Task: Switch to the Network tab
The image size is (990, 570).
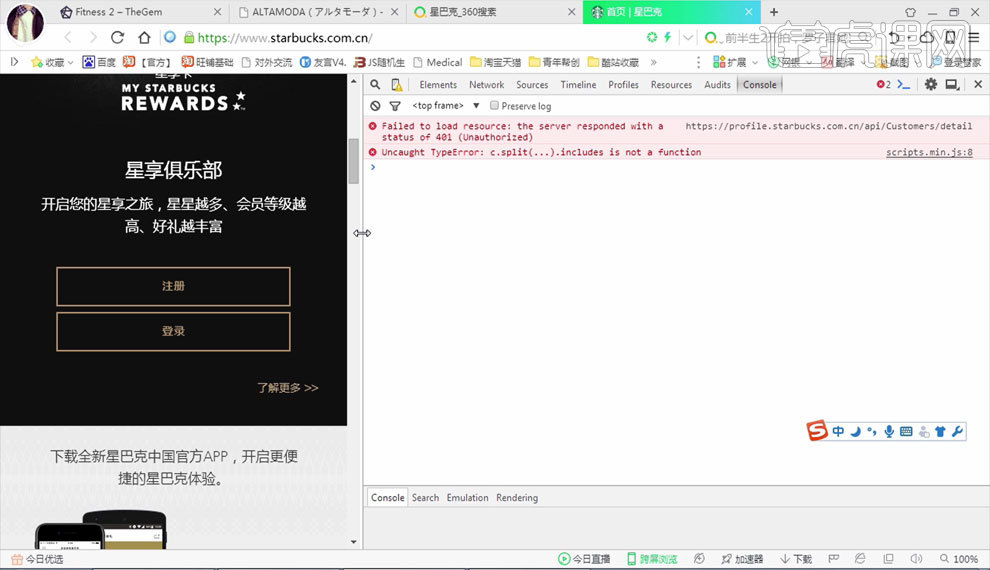Action: coord(486,85)
